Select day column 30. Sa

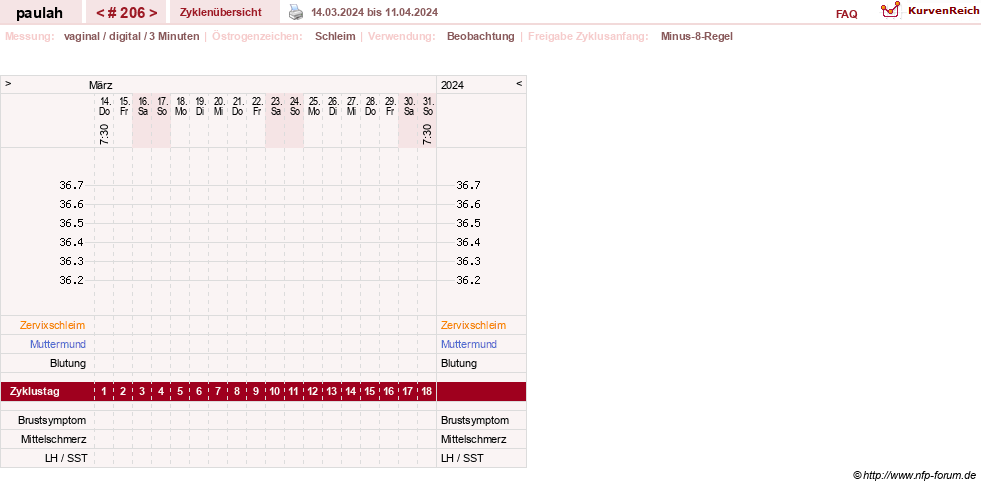tap(409, 106)
